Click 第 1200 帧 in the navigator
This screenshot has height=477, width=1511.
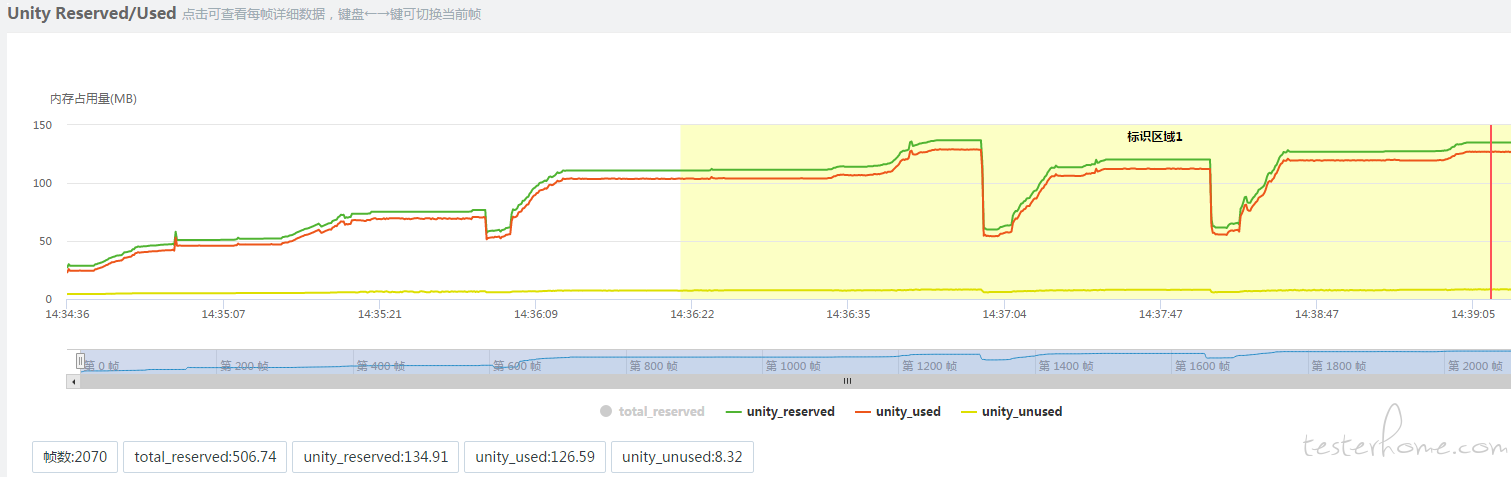(x=930, y=366)
